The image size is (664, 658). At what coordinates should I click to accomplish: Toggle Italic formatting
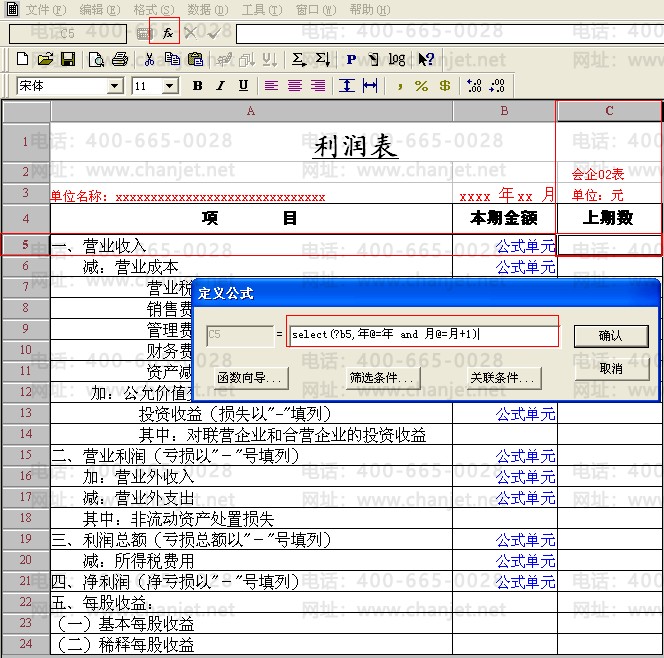click(220, 86)
